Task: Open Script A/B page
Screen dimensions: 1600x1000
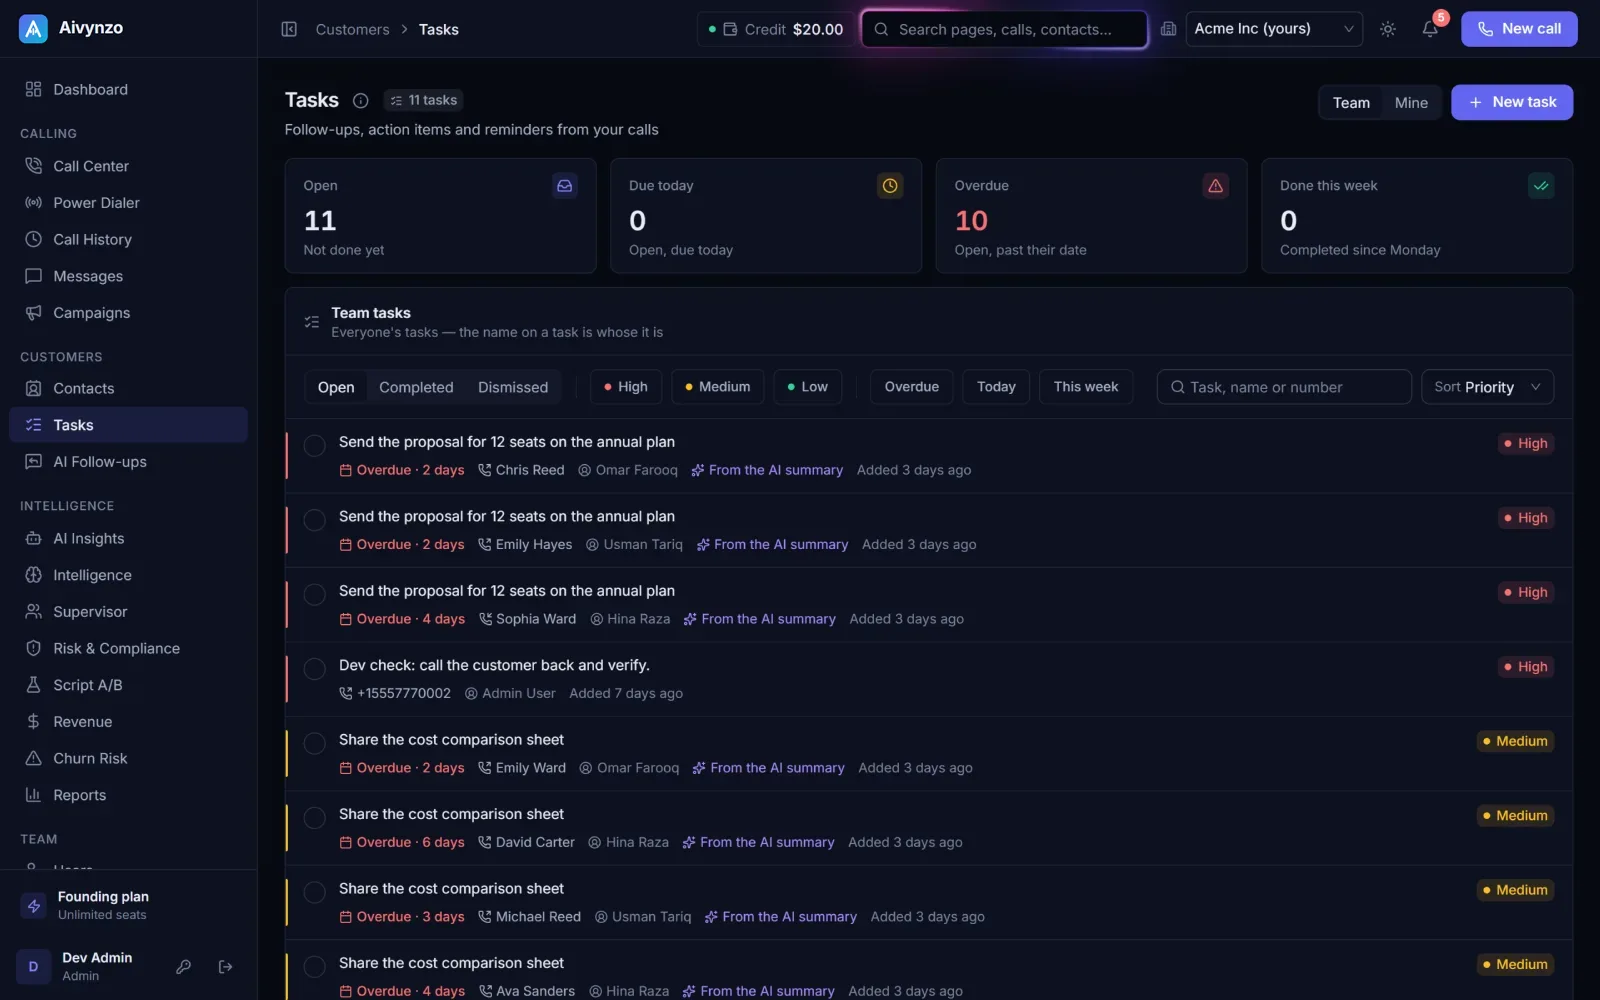Action: [128, 685]
